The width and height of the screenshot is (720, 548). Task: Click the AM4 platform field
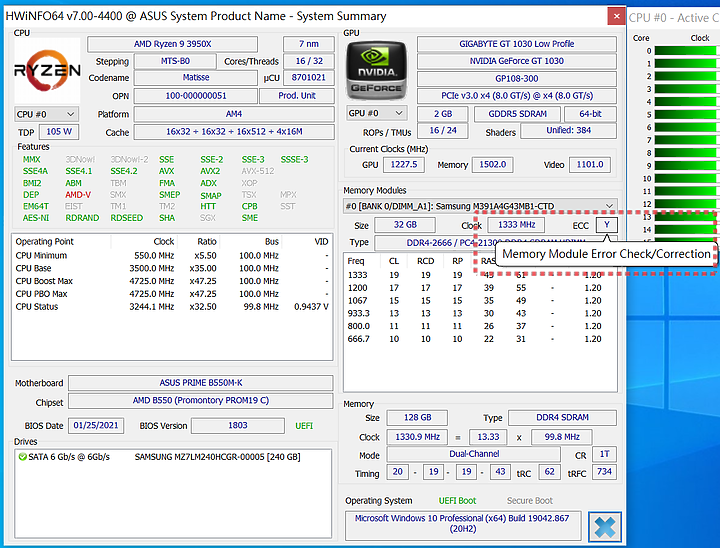(x=234, y=114)
